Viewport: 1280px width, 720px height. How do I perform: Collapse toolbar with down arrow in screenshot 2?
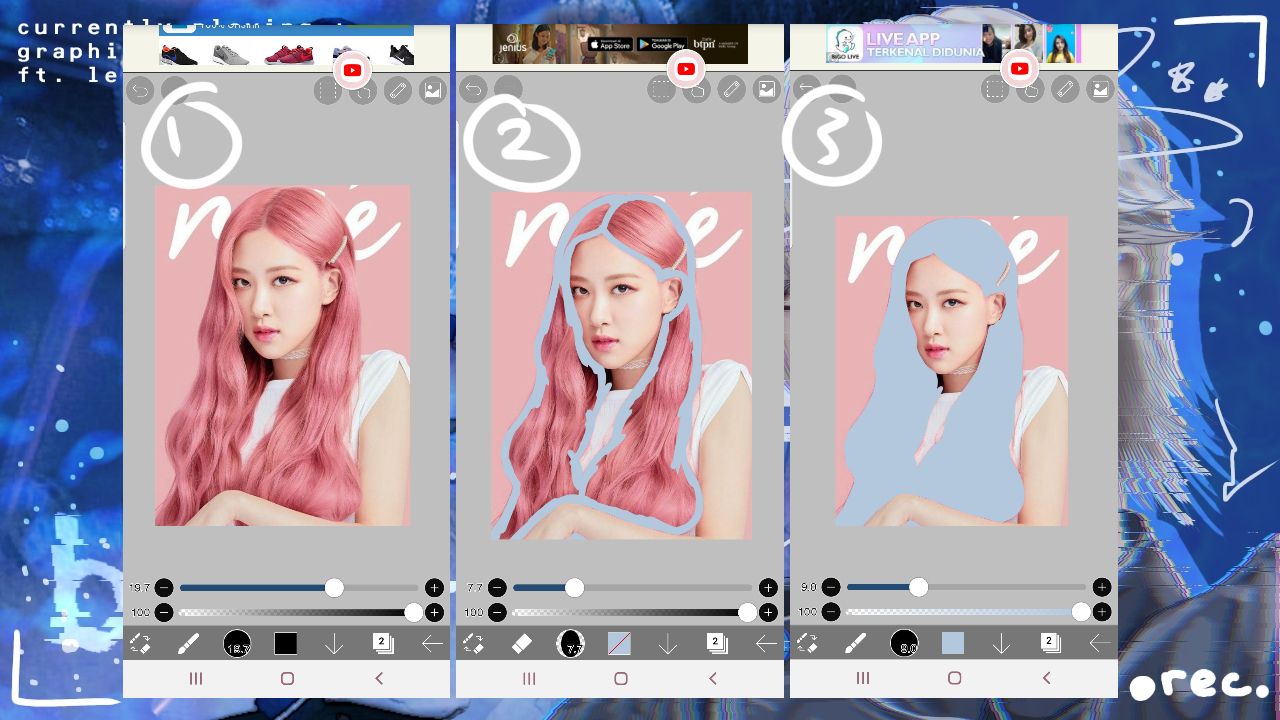668,645
